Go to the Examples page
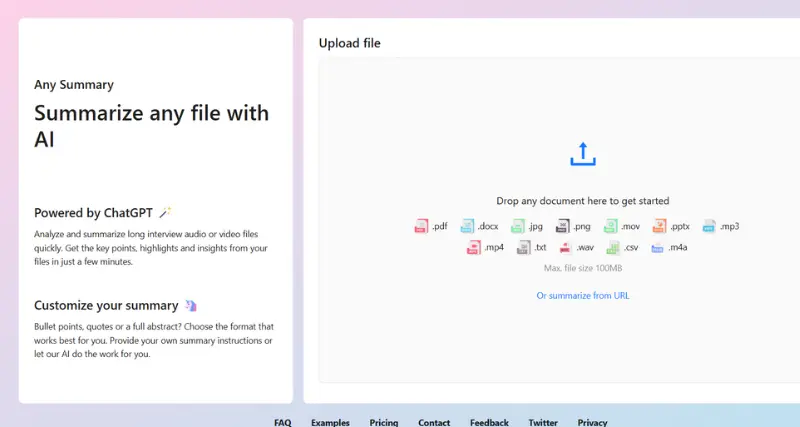The height and width of the screenshot is (427, 800). click(x=330, y=422)
